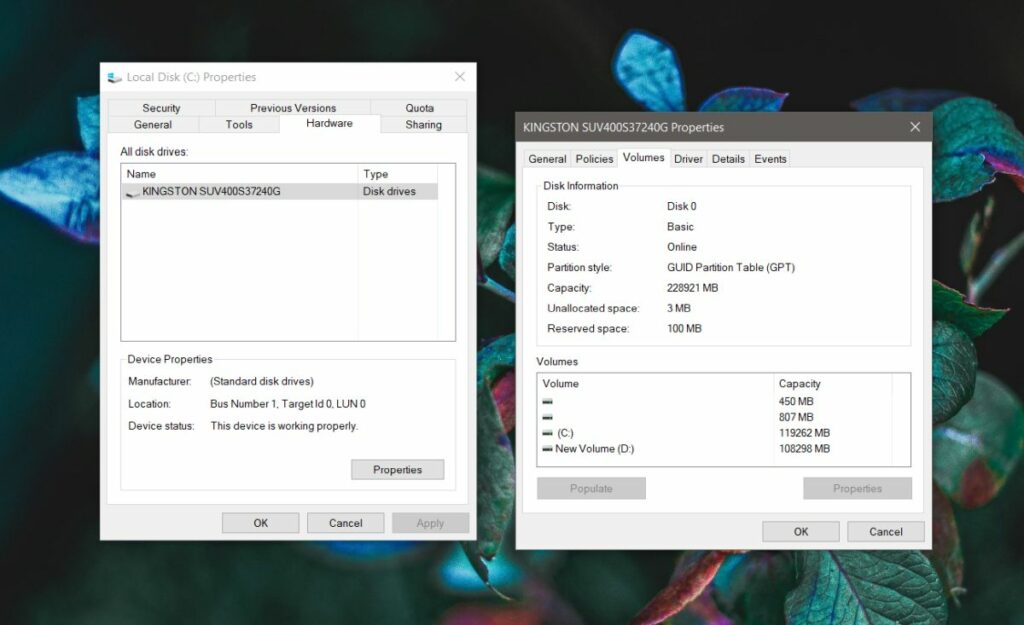Click the Name column header
The width and height of the screenshot is (1024, 625).
point(140,173)
